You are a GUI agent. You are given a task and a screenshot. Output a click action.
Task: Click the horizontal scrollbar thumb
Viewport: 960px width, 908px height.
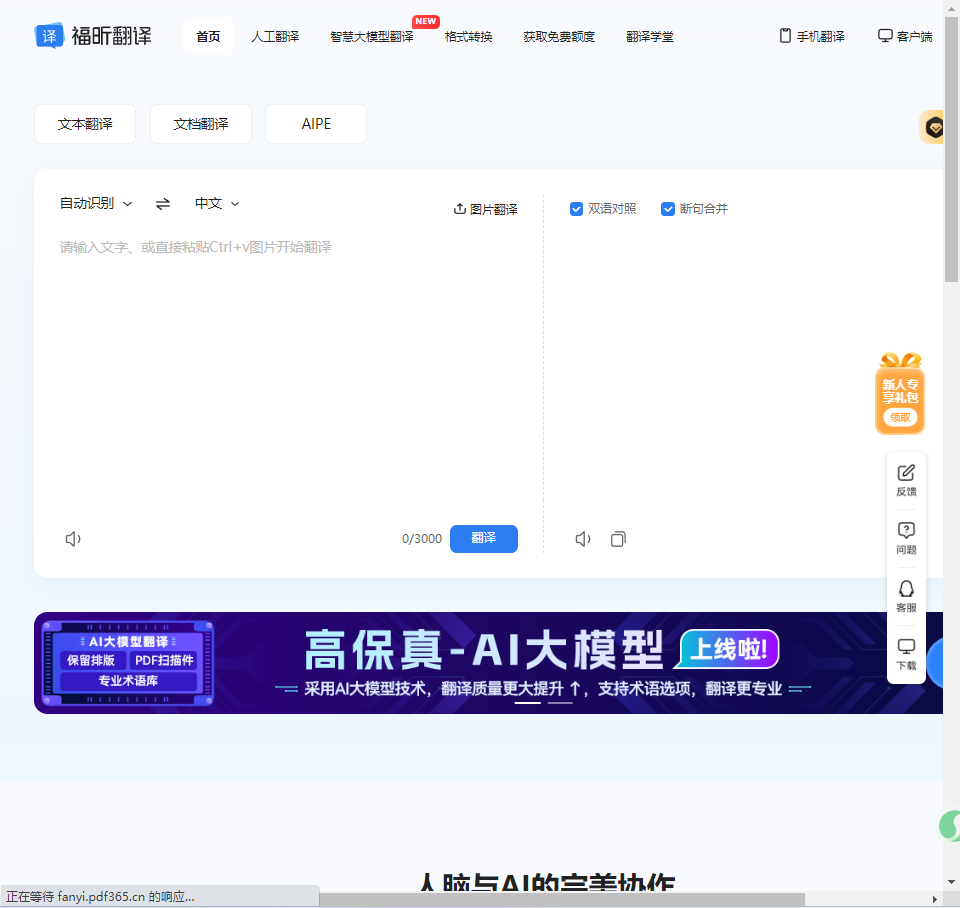tap(562, 899)
